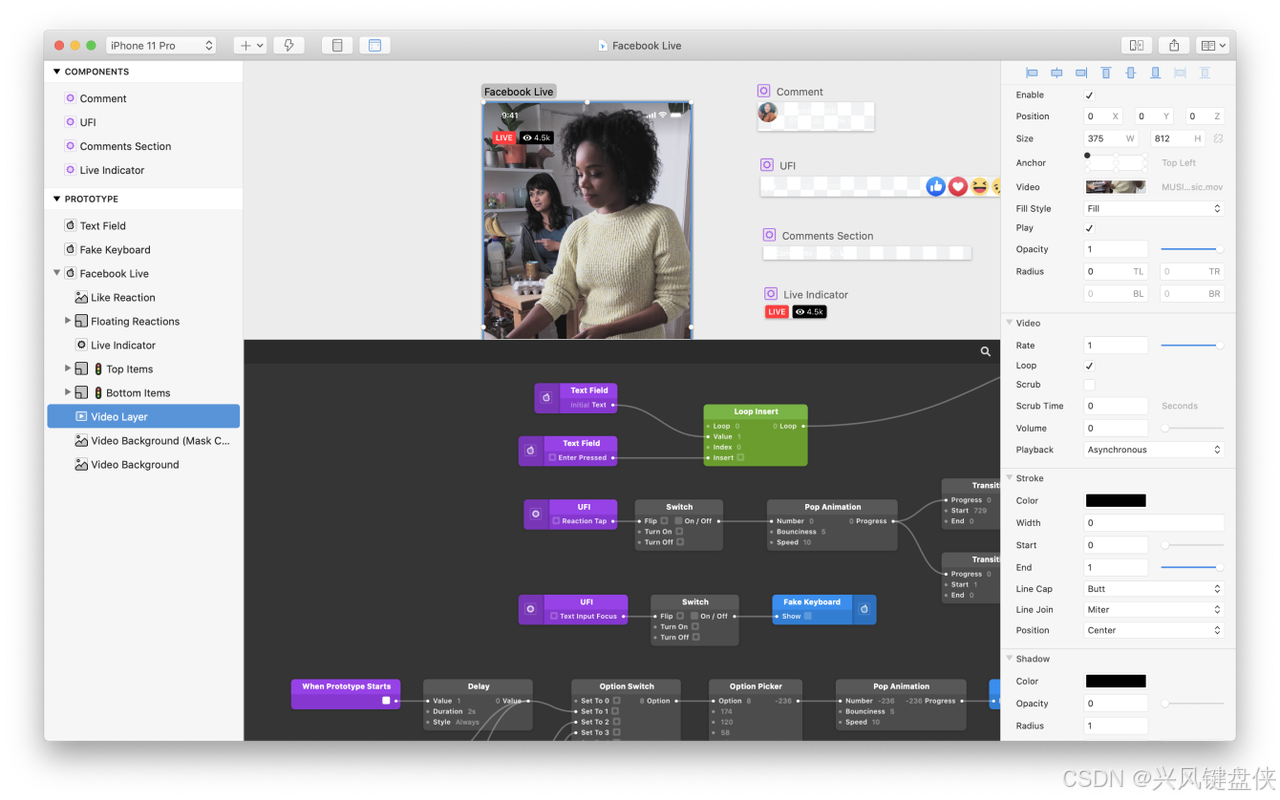1280x800 pixels.
Task: Uncheck the Loop checkbox in Video section
Action: point(1089,366)
